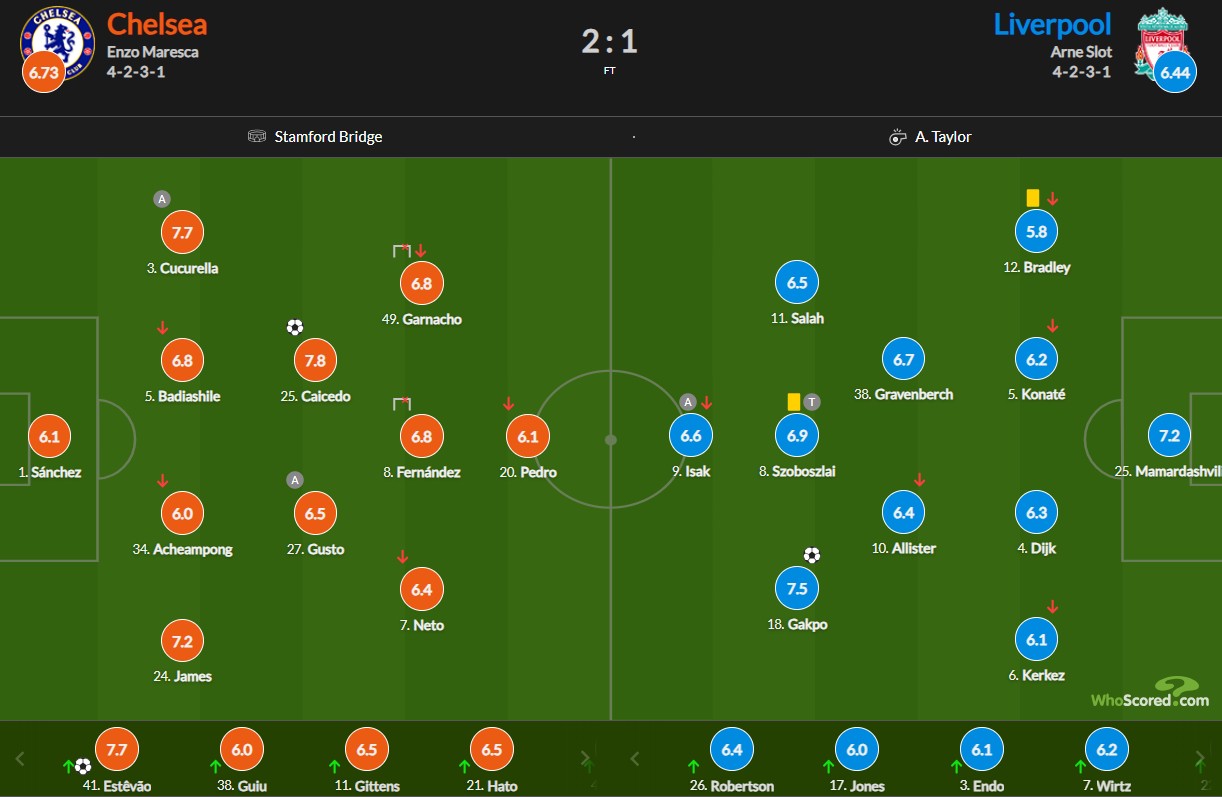Click the goal ball icon above Caicedo

pos(295,327)
